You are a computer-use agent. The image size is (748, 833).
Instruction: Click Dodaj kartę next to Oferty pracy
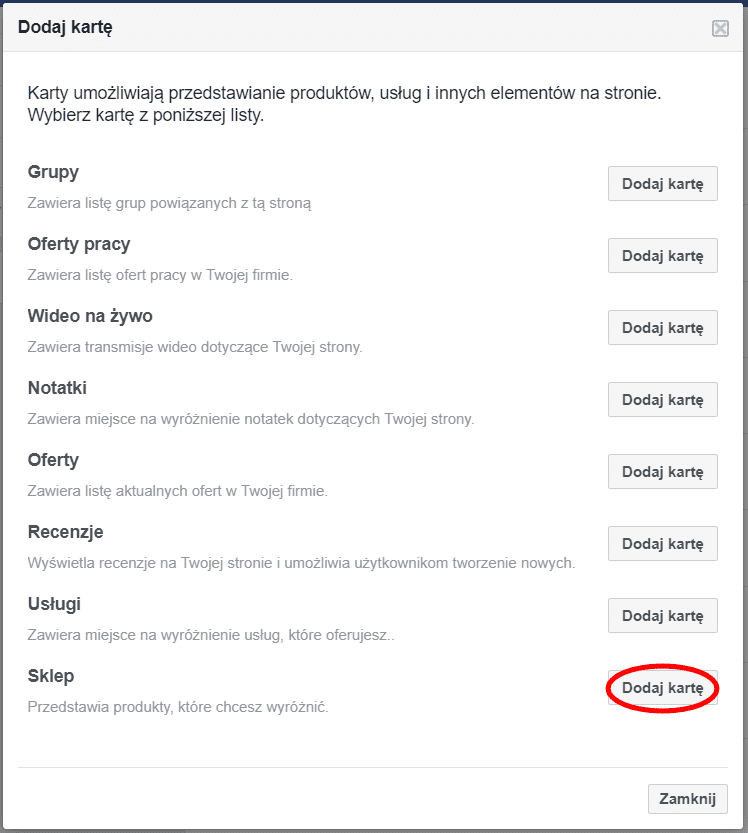pos(662,255)
